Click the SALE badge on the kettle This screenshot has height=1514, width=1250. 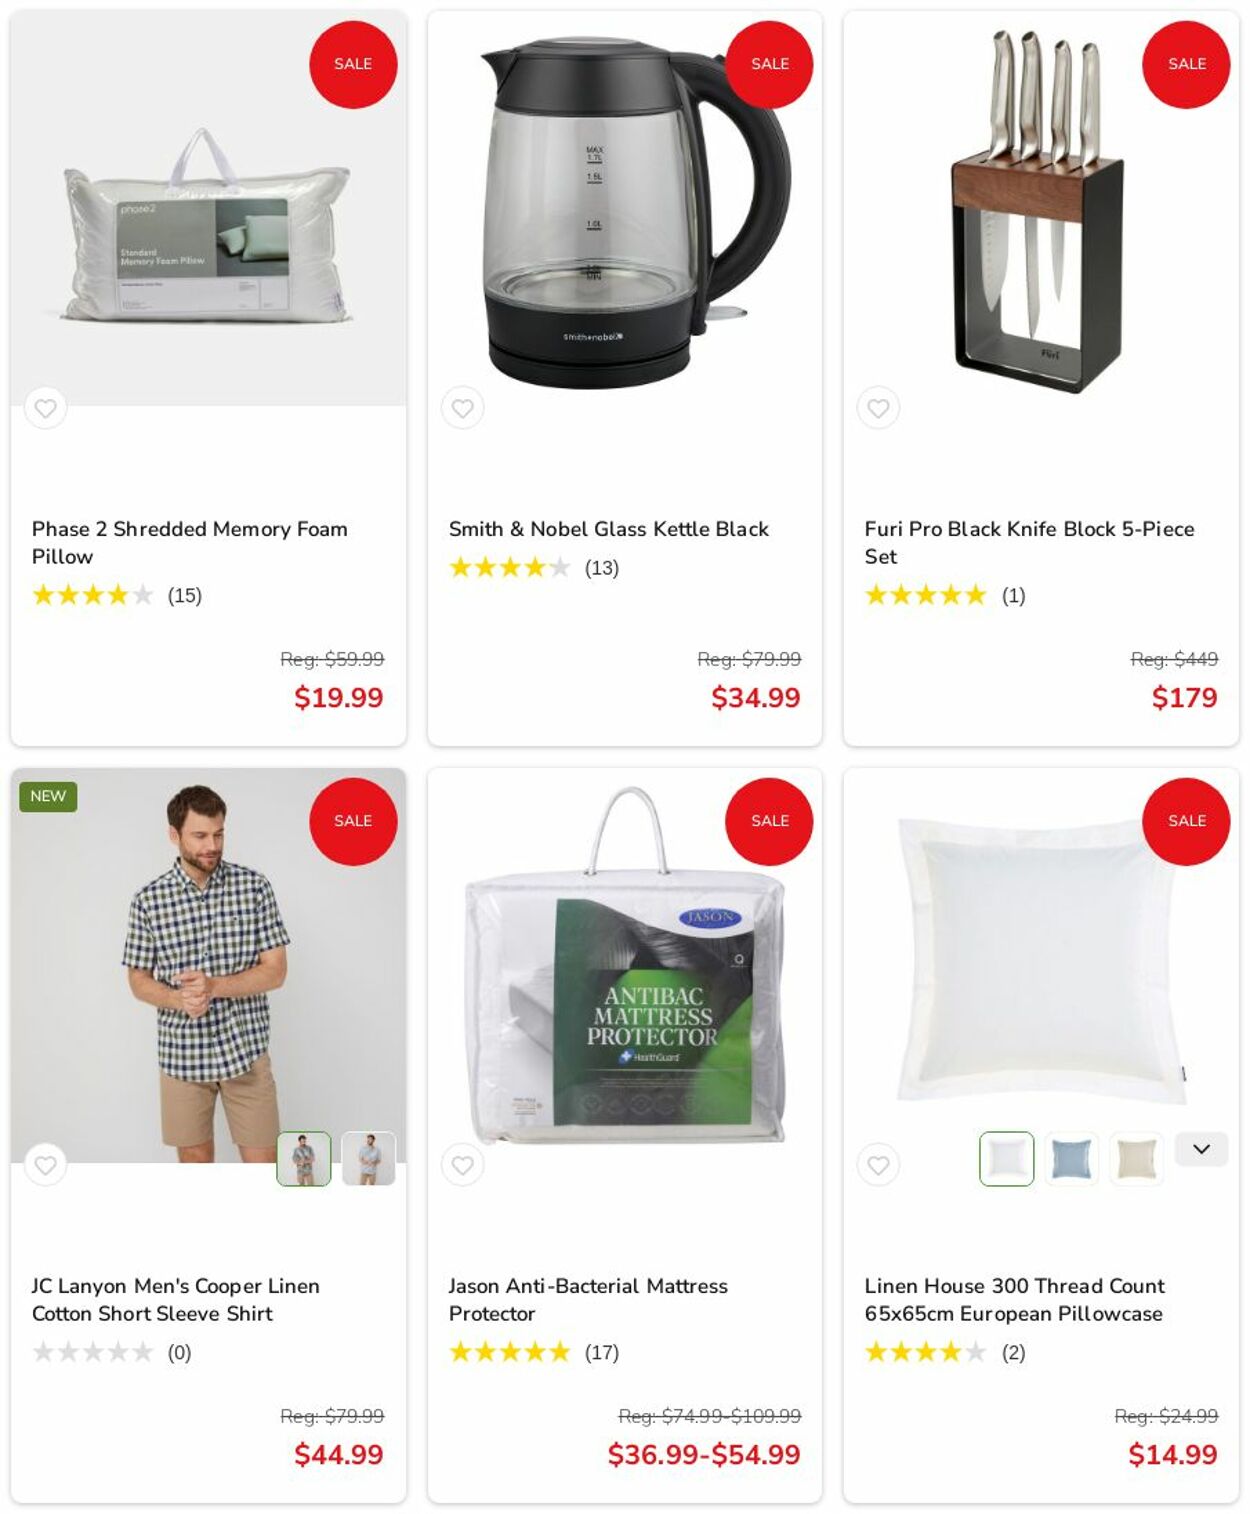click(x=769, y=64)
